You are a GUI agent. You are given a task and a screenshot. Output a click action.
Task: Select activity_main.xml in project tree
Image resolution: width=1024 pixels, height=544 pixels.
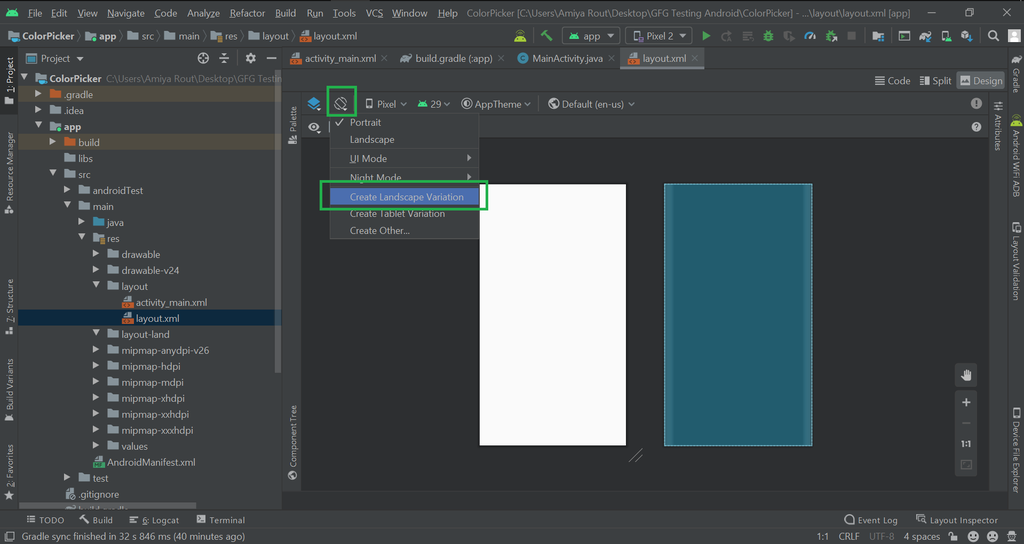tap(171, 302)
